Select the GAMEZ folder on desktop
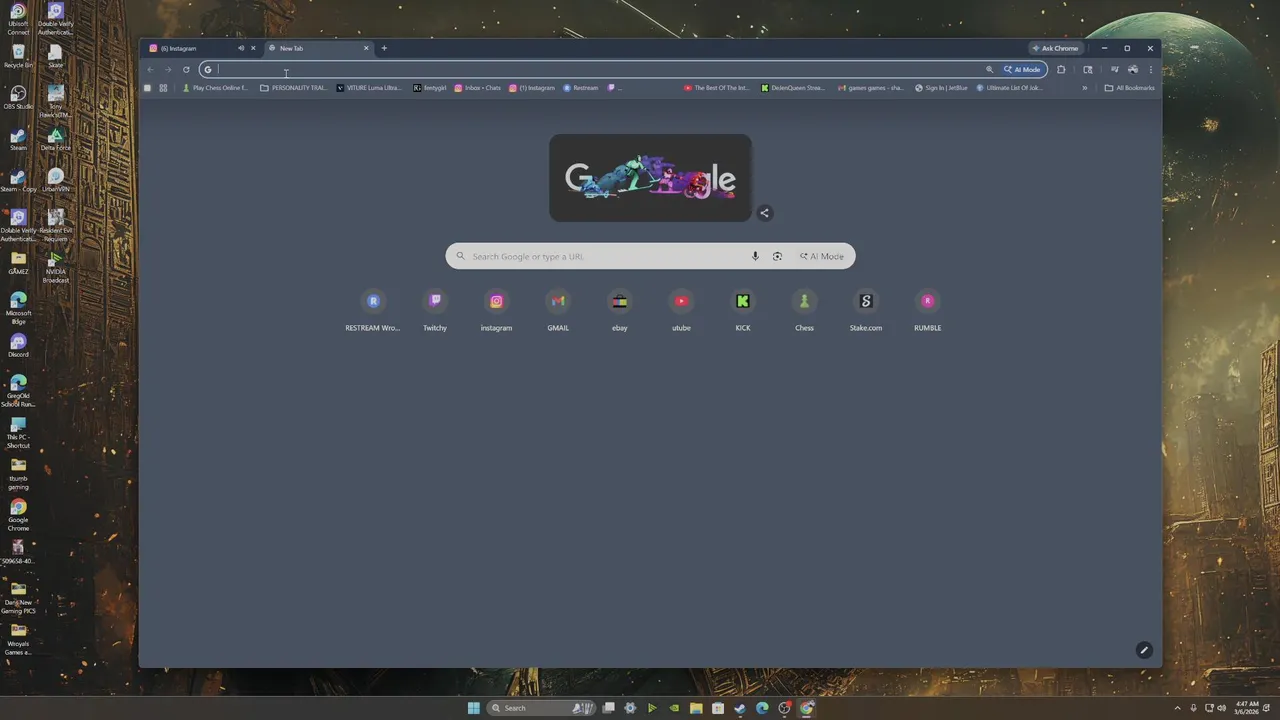The width and height of the screenshot is (1280, 720). click(18, 263)
